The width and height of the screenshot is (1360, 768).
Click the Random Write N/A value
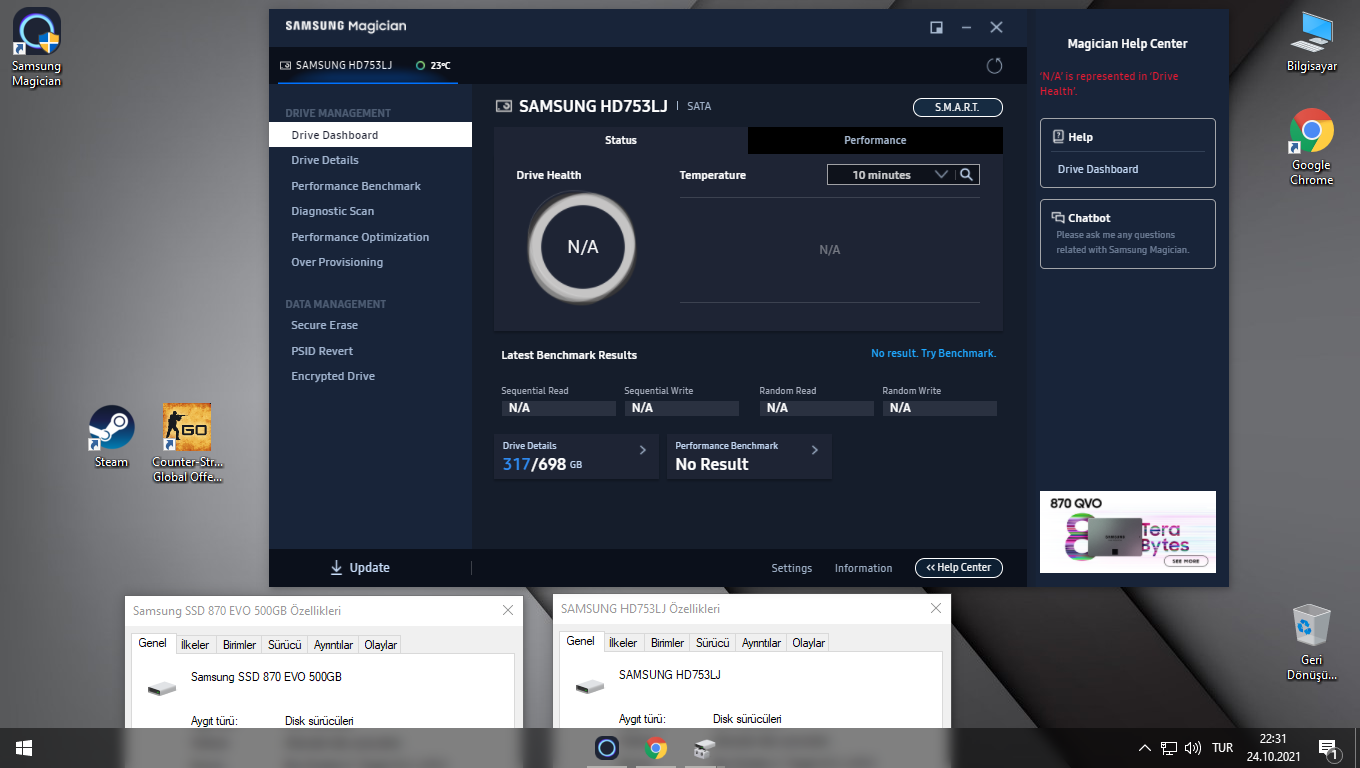pyautogui.click(x=939, y=408)
